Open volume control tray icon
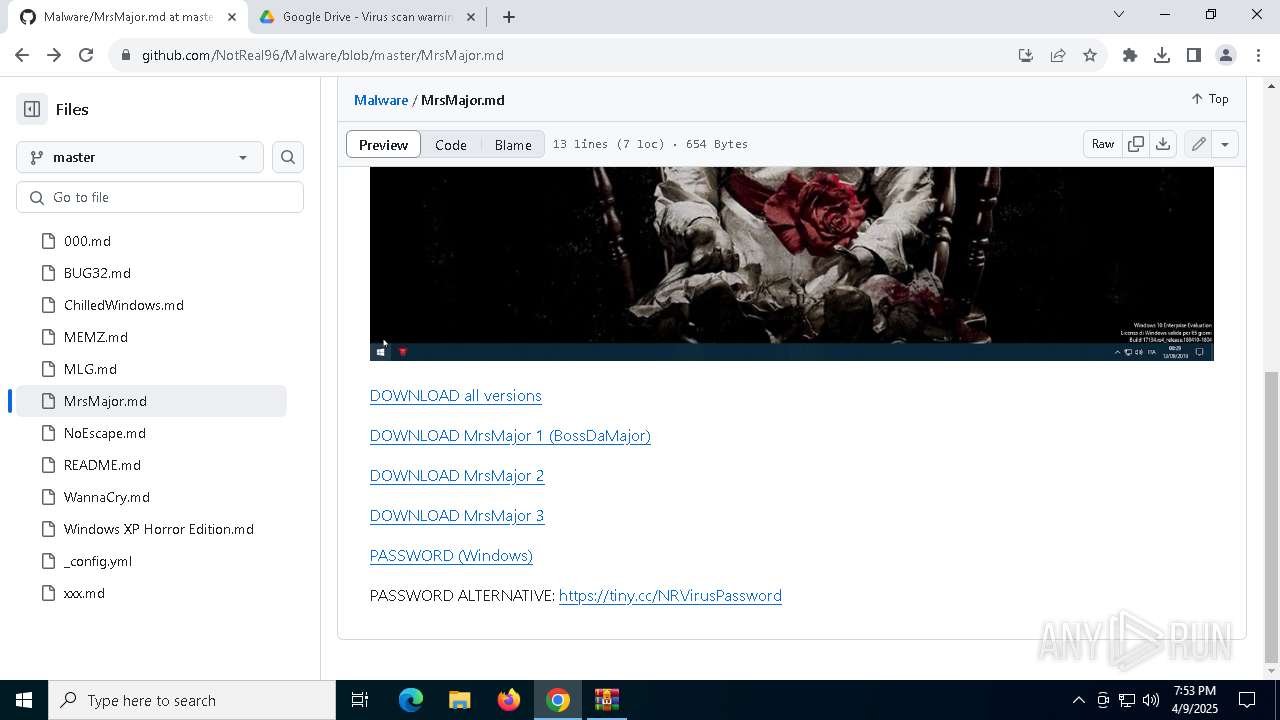The height and width of the screenshot is (720, 1280). tap(1151, 700)
